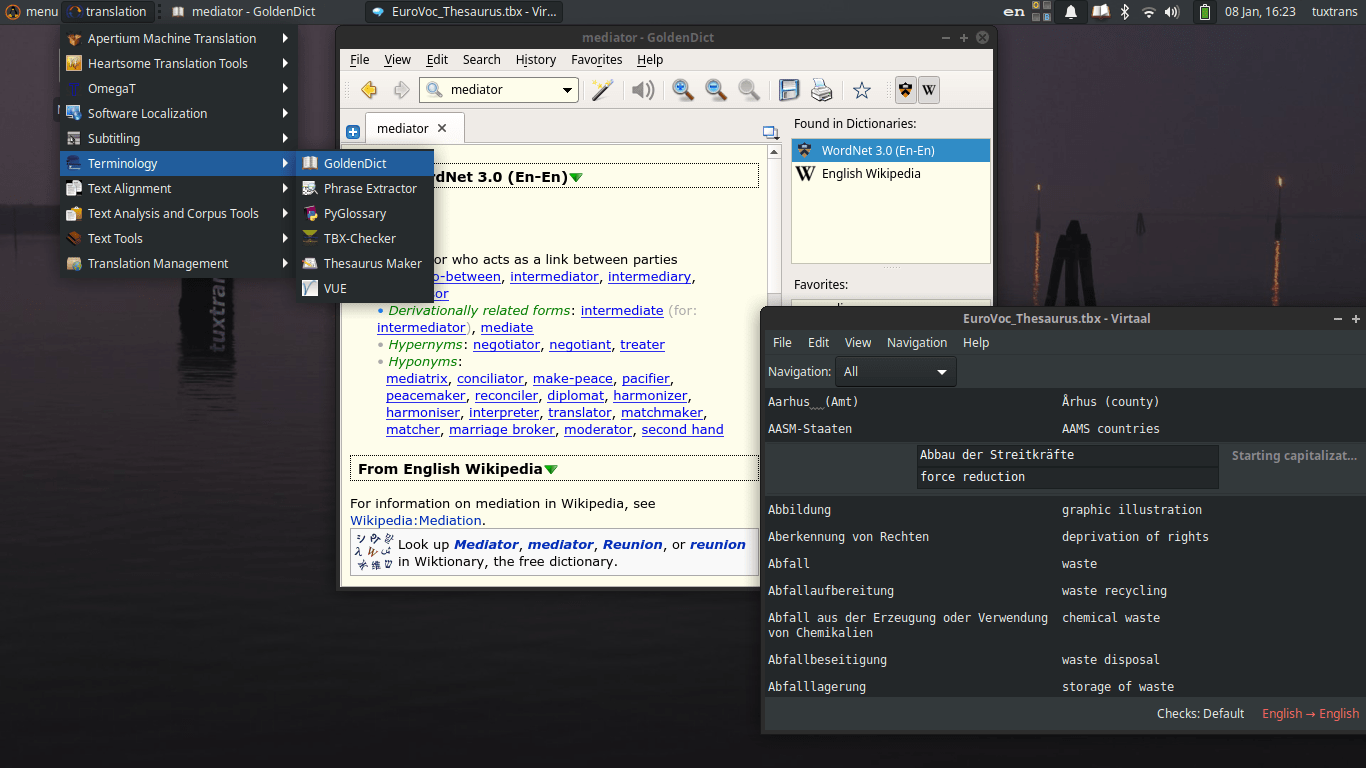Collapse the From English Wikipedia green triangle

pos(551,469)
